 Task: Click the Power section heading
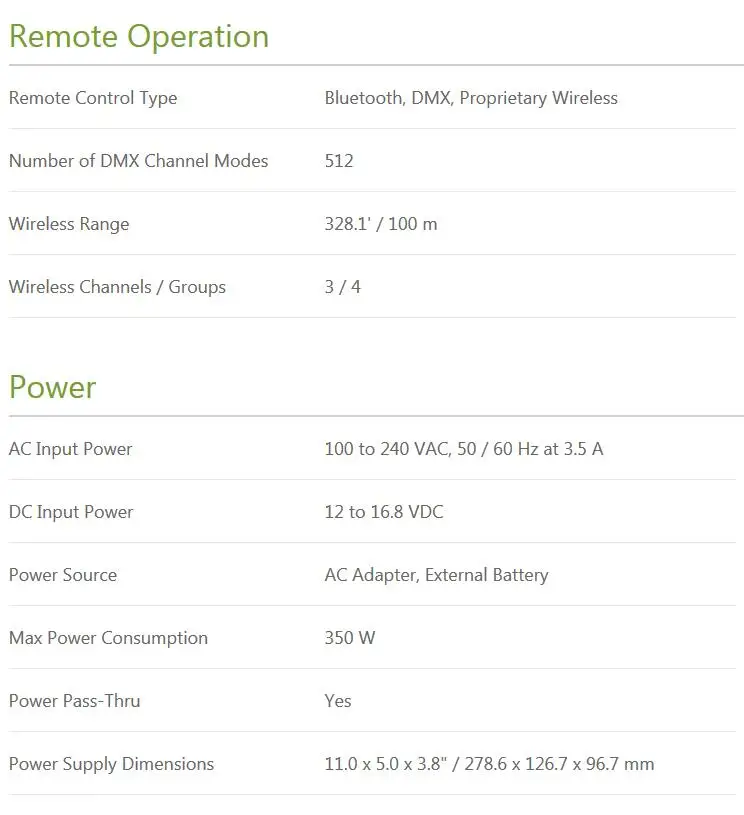coord(53,387)
